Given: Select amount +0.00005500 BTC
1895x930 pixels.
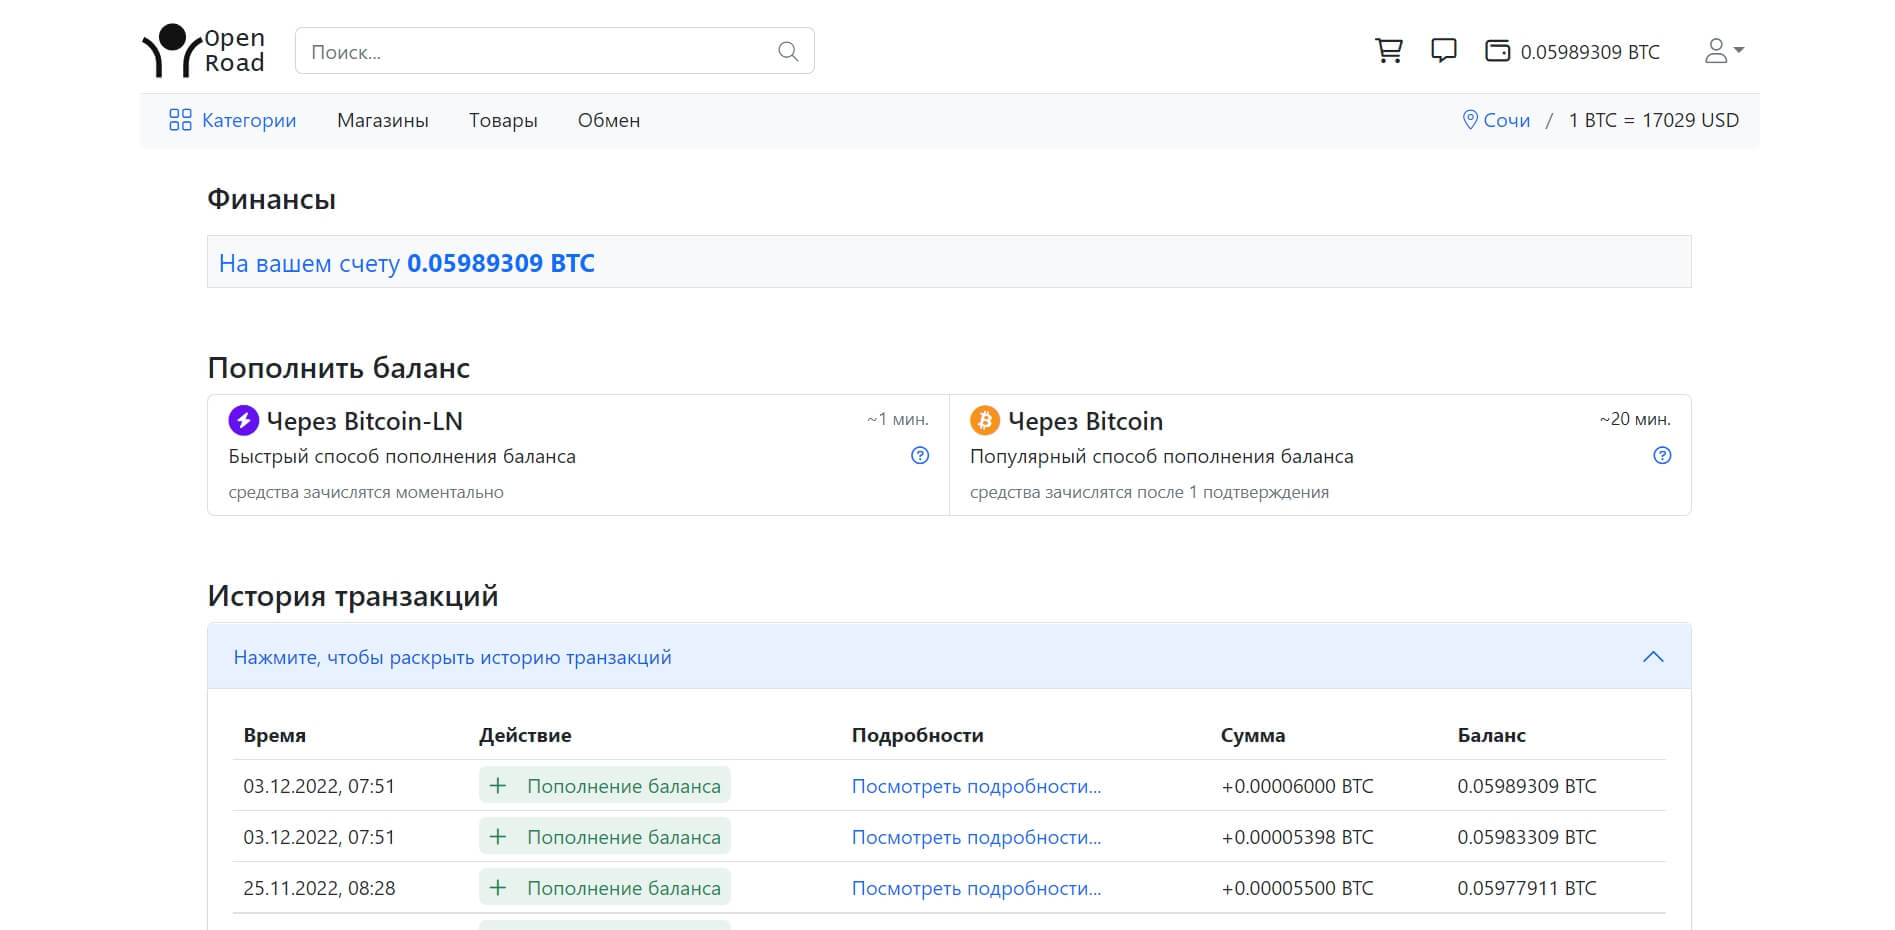Looking at the screenshot, I should click(x=1297, y=888).
